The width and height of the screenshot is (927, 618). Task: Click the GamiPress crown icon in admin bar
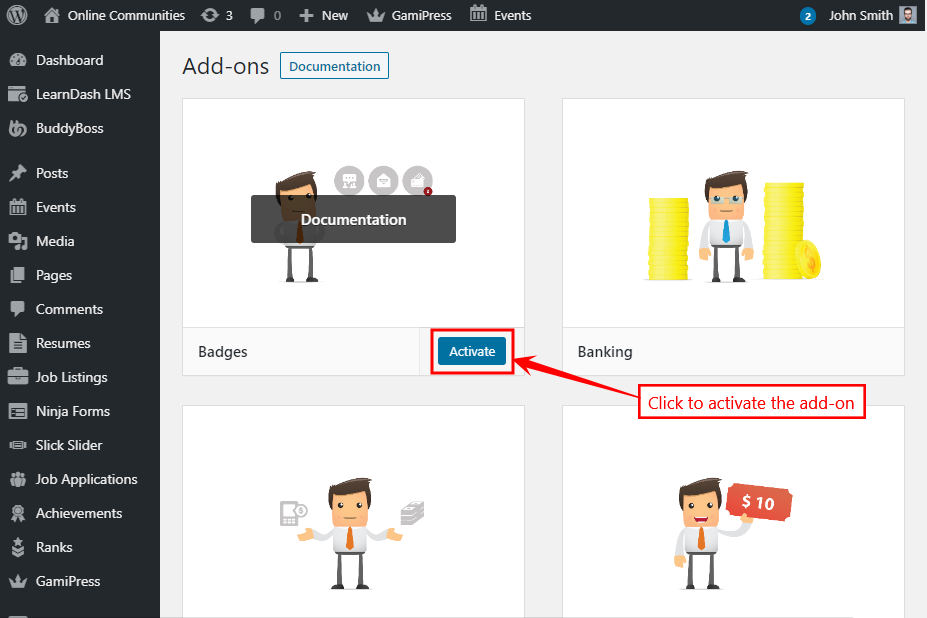click(x=376, y=15)
